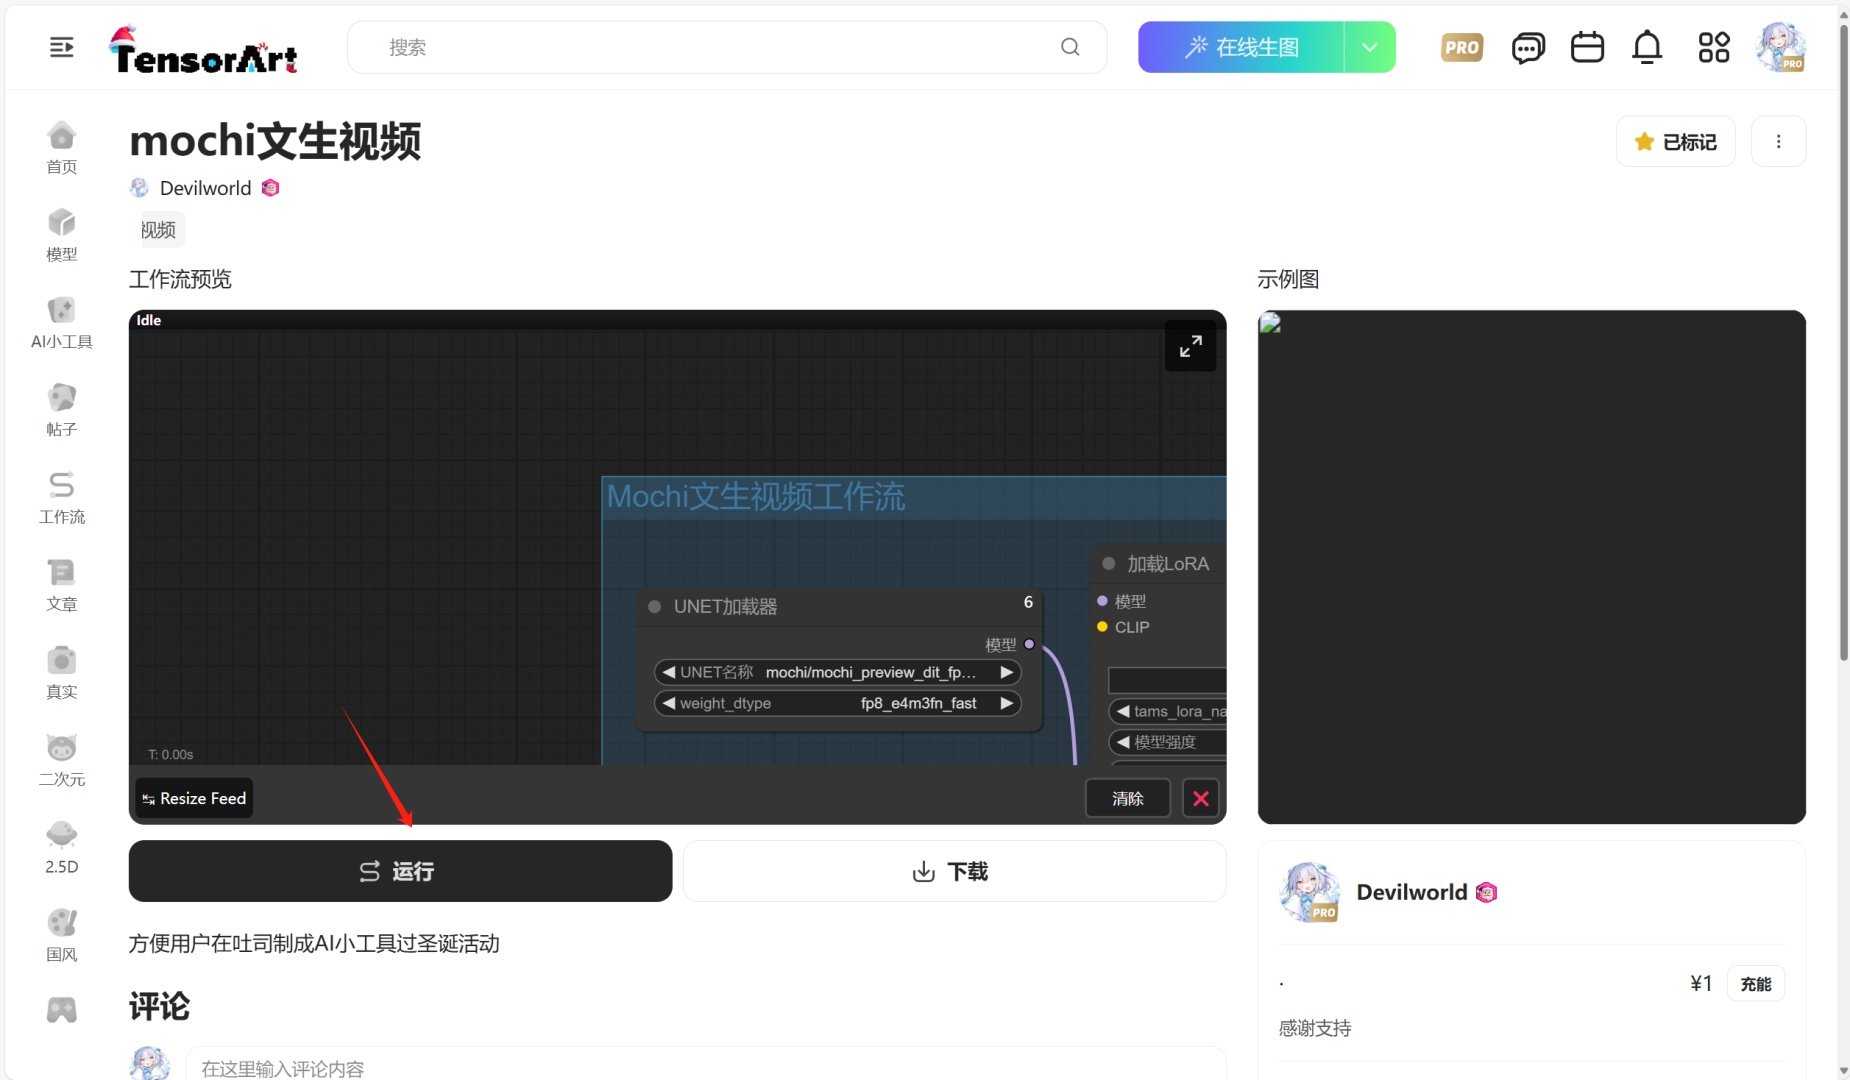Open the 示例图 example image thumbnail
Screen dimensions: 1850x1080
click(x=1531, y=567)
